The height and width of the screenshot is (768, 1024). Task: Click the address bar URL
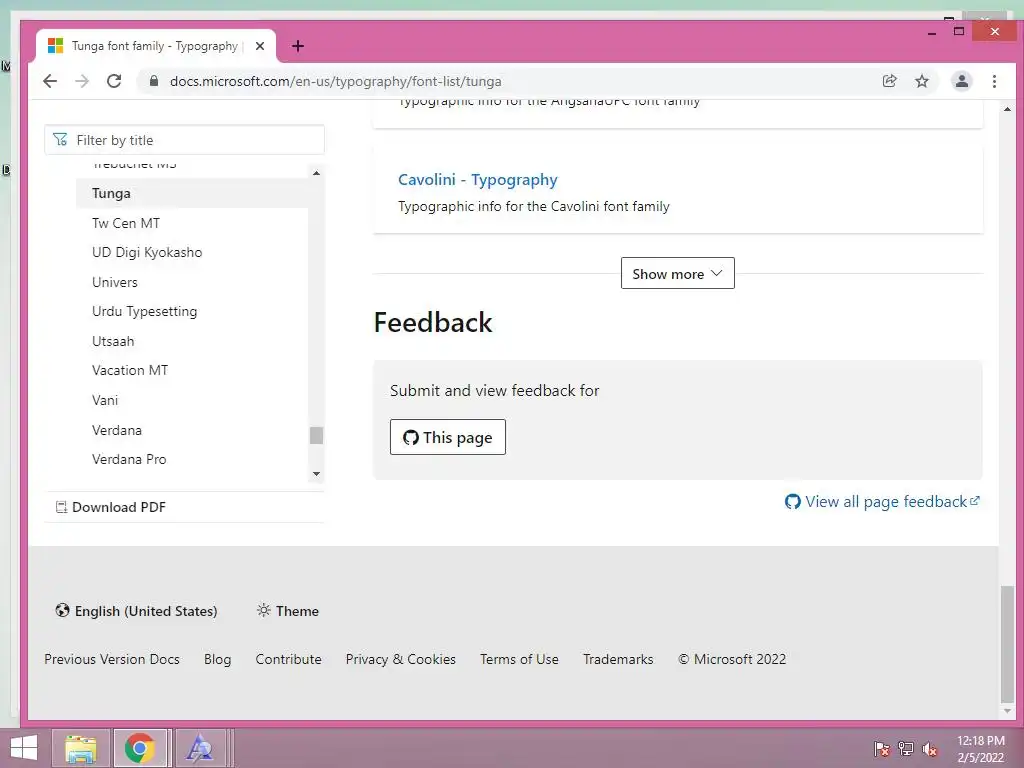336,81
